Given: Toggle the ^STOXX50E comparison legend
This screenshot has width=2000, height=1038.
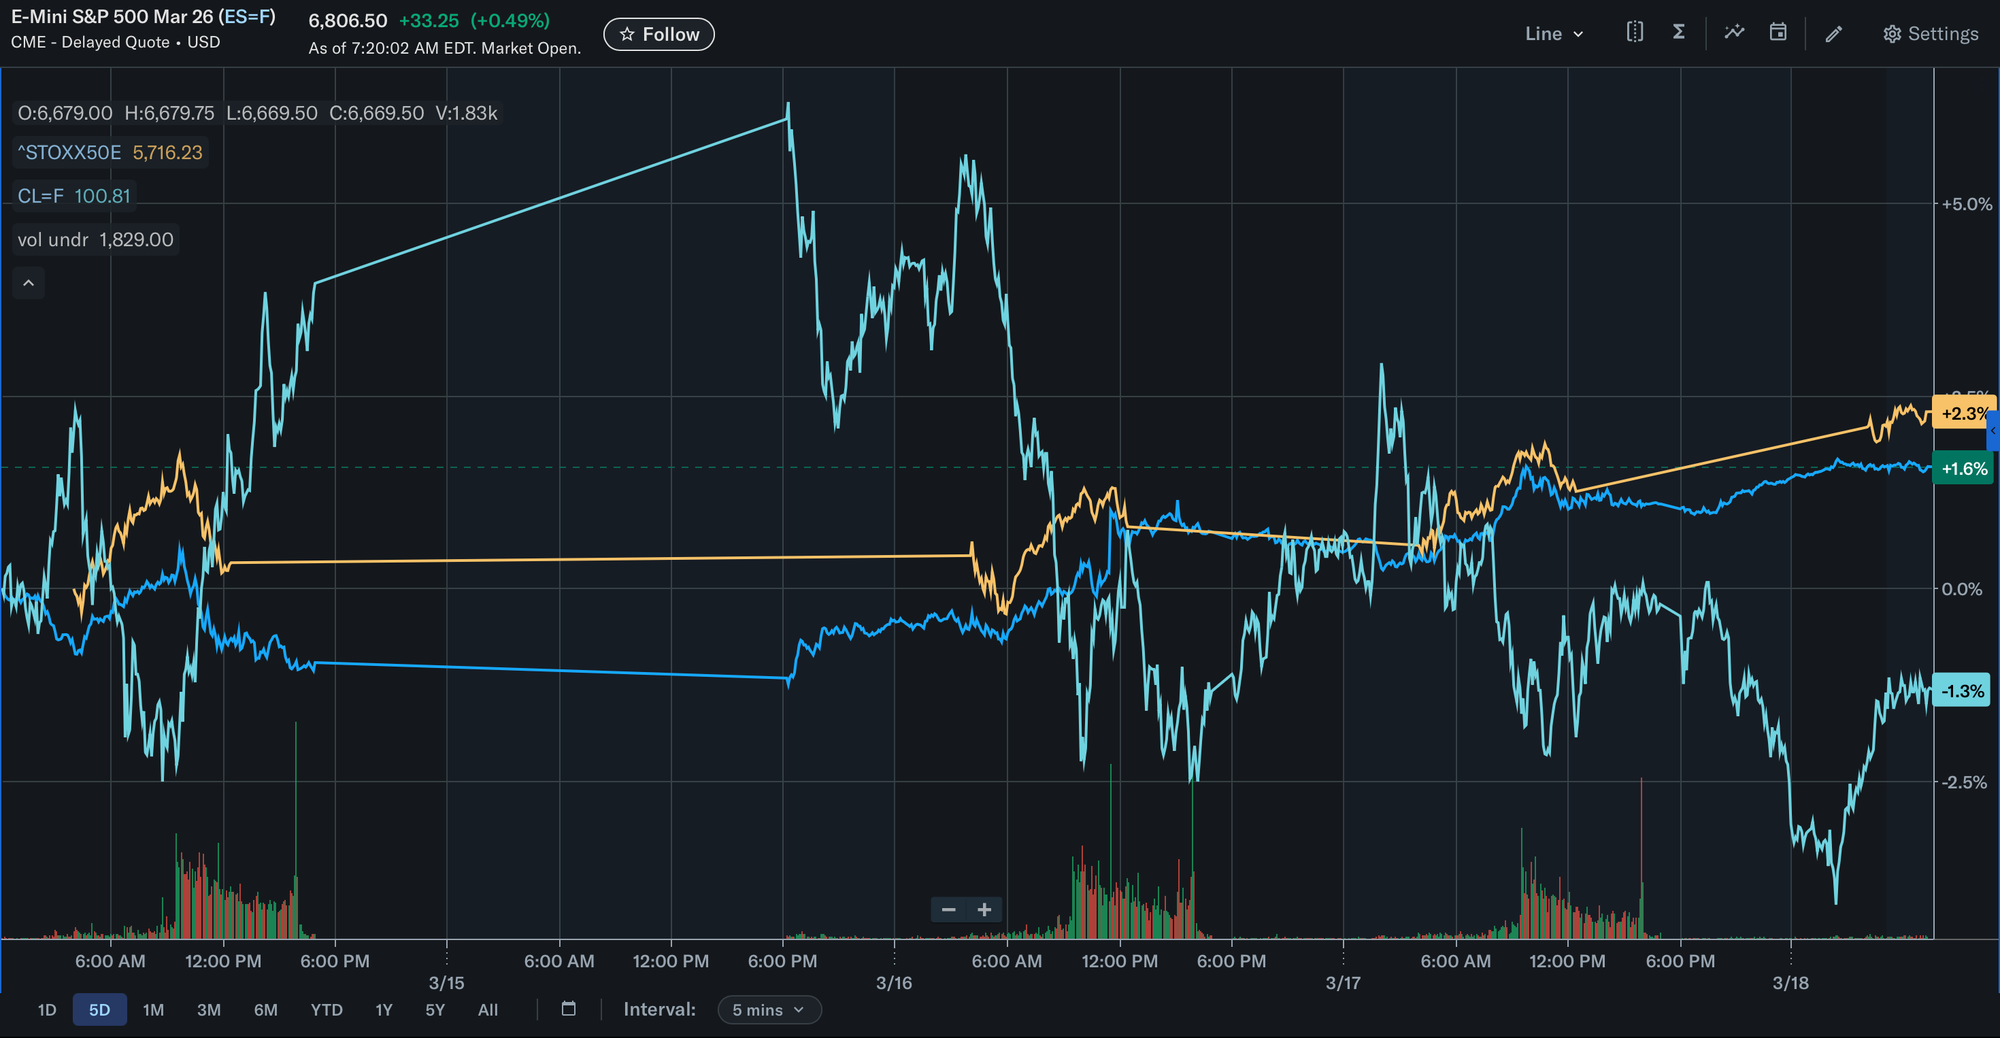Looking at the screenshot, I should (110, 153).
